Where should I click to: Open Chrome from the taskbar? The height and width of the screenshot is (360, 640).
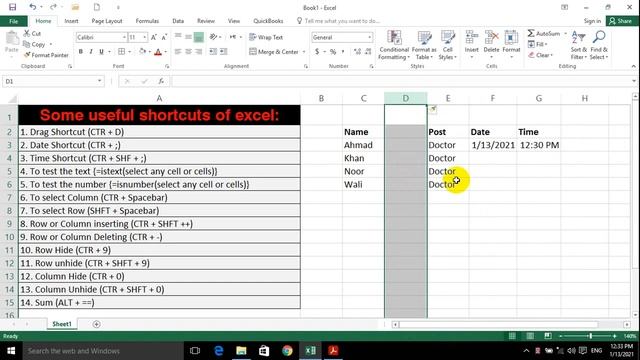click(287, 351)
